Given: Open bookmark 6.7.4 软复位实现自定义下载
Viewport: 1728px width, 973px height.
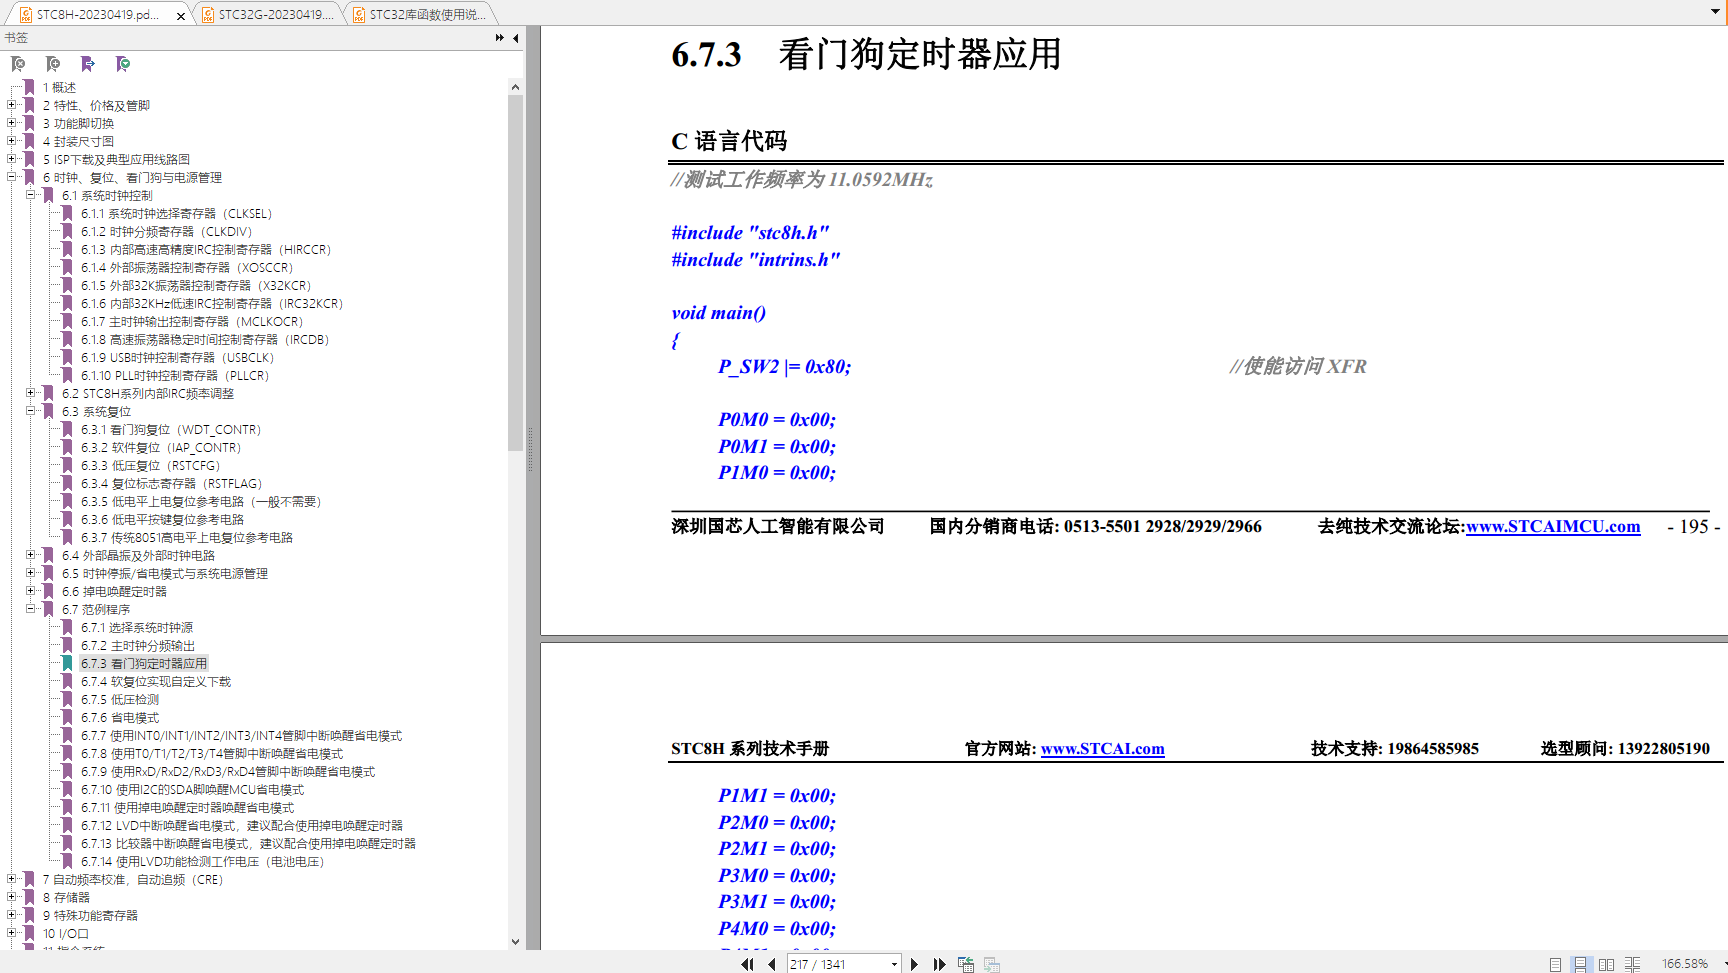Looking at the screenshot, I should point(156,681).
